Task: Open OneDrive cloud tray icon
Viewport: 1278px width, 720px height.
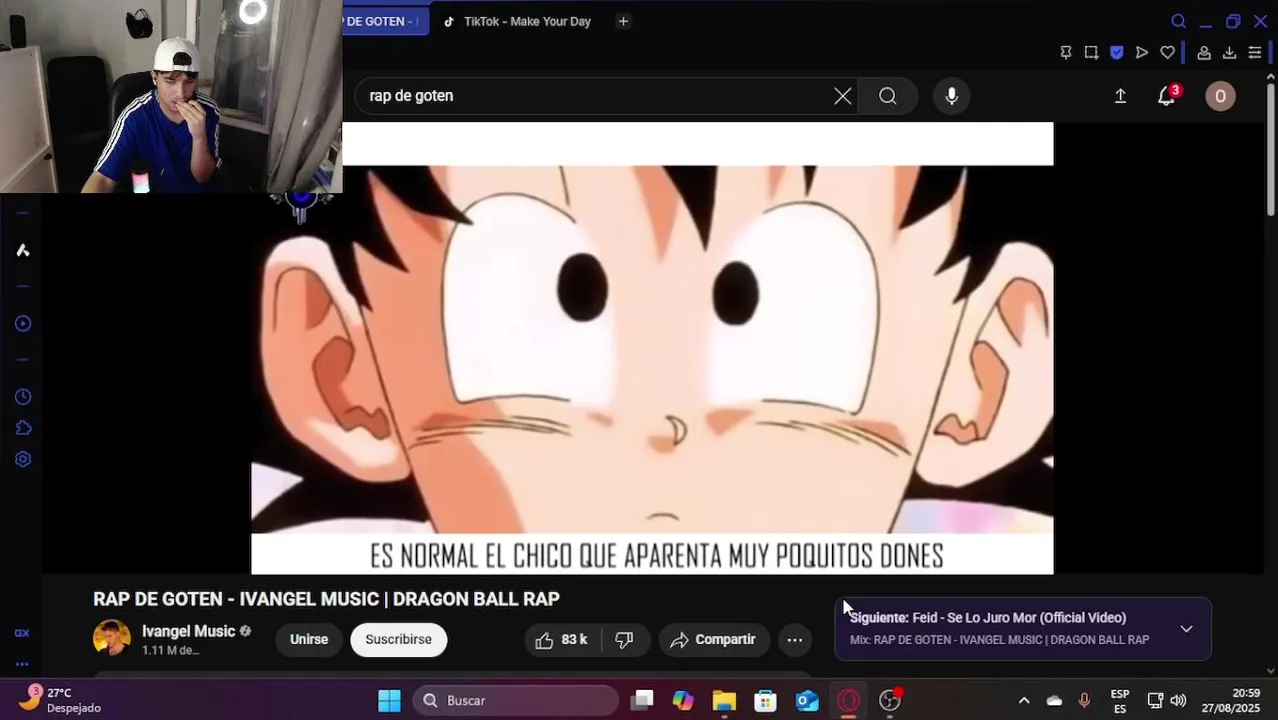Action: point(1054,700)
